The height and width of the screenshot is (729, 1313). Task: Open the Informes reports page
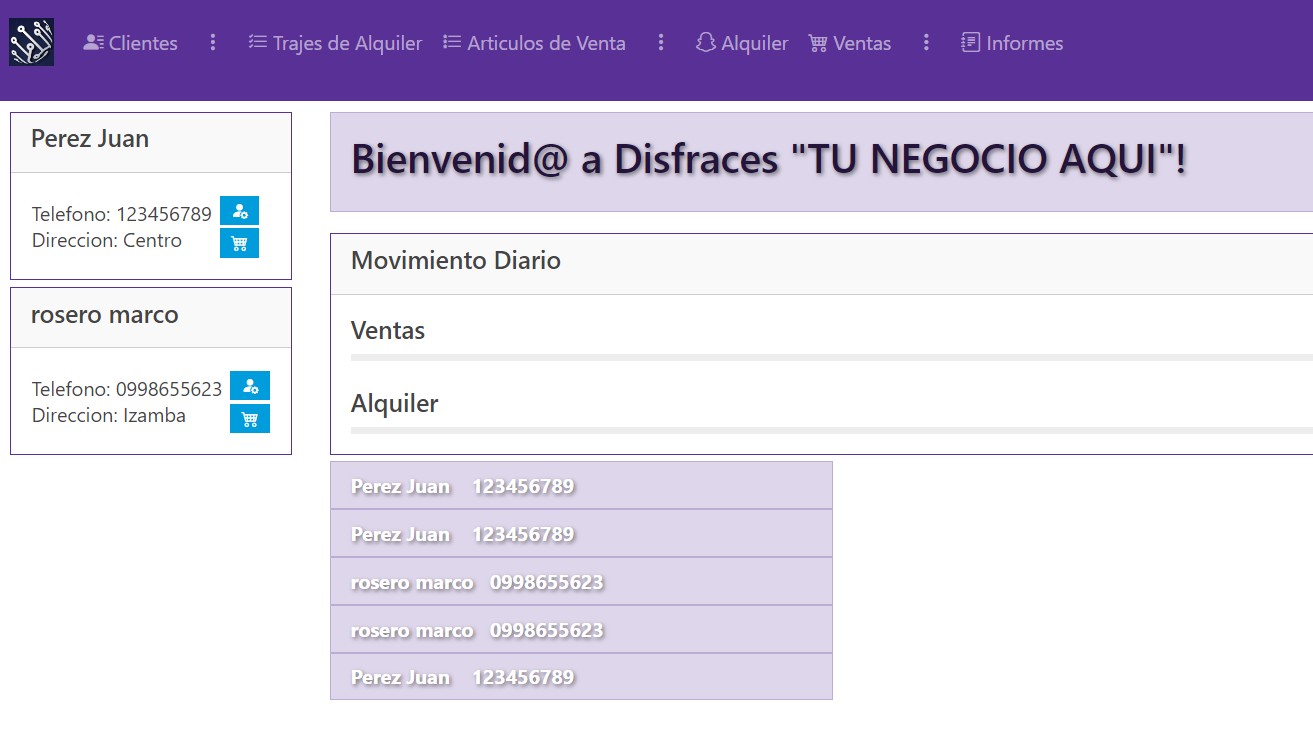pos(1012,43)
